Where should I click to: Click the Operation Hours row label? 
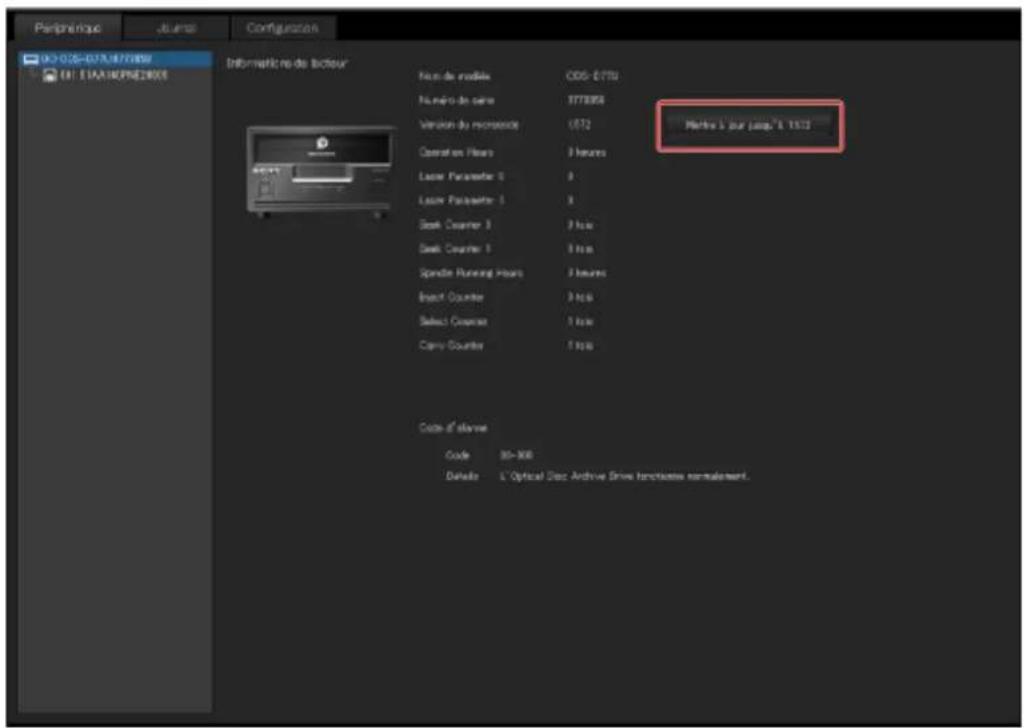click(456, 152)
